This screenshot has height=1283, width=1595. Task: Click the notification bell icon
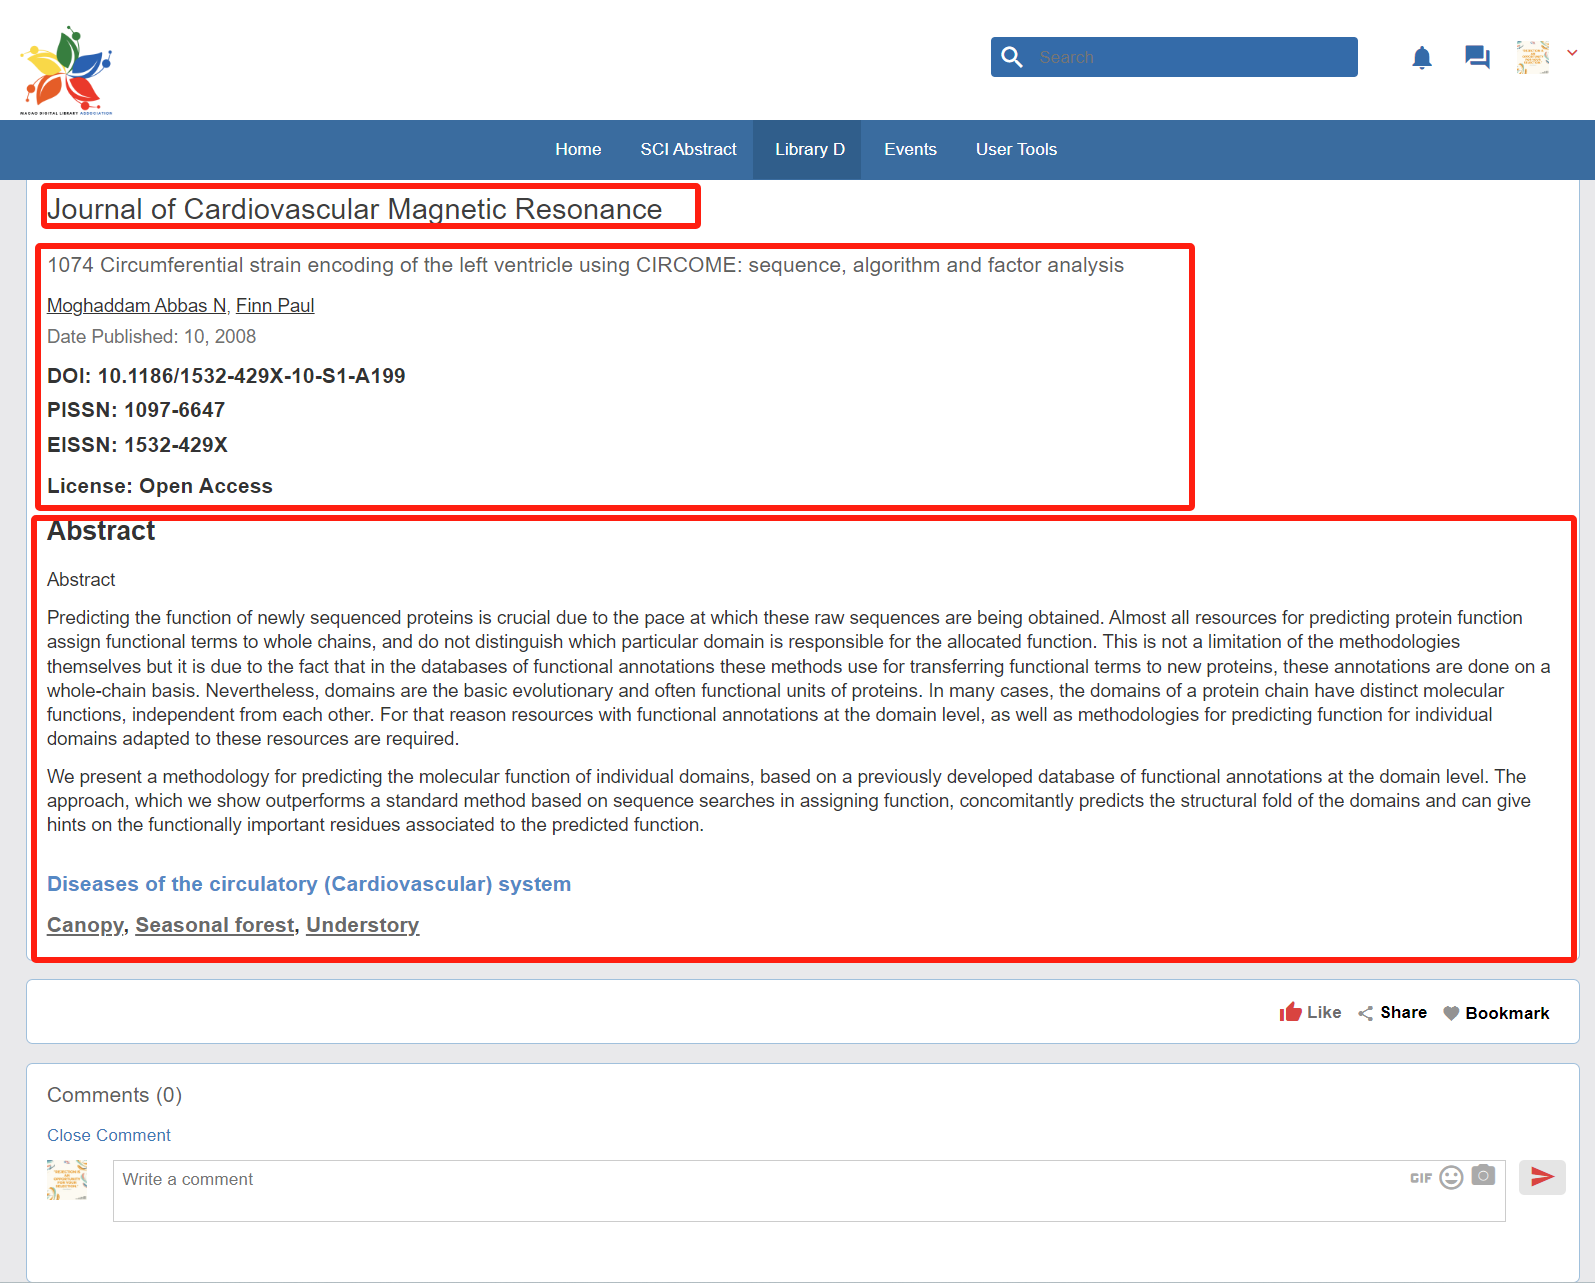pyautogui.click(x=1421, y=58)
